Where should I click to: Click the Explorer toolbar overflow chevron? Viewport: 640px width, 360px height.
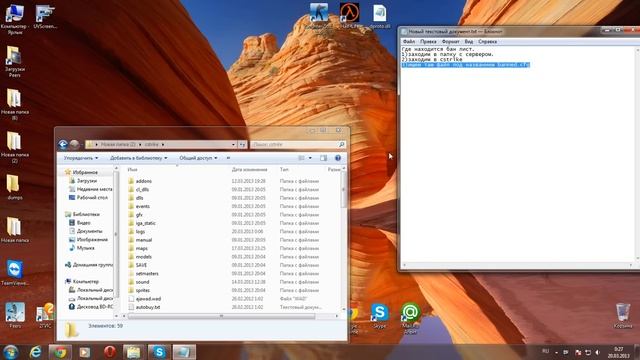[228, 158]
